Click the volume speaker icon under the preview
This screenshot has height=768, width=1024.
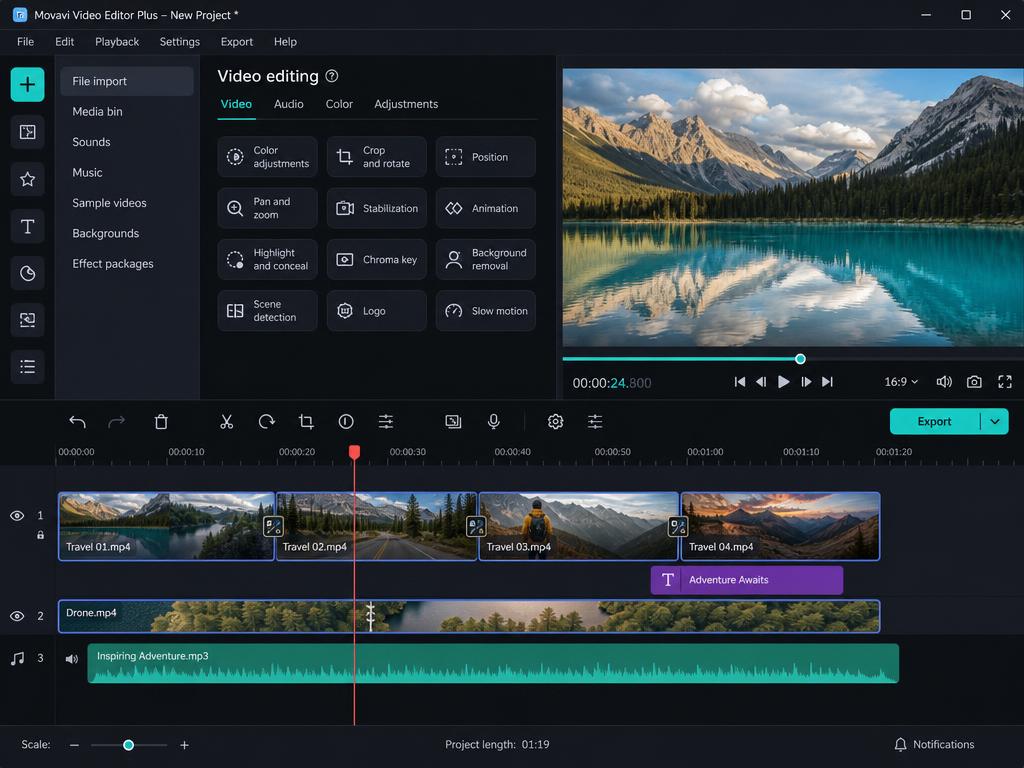click(944, 382)
